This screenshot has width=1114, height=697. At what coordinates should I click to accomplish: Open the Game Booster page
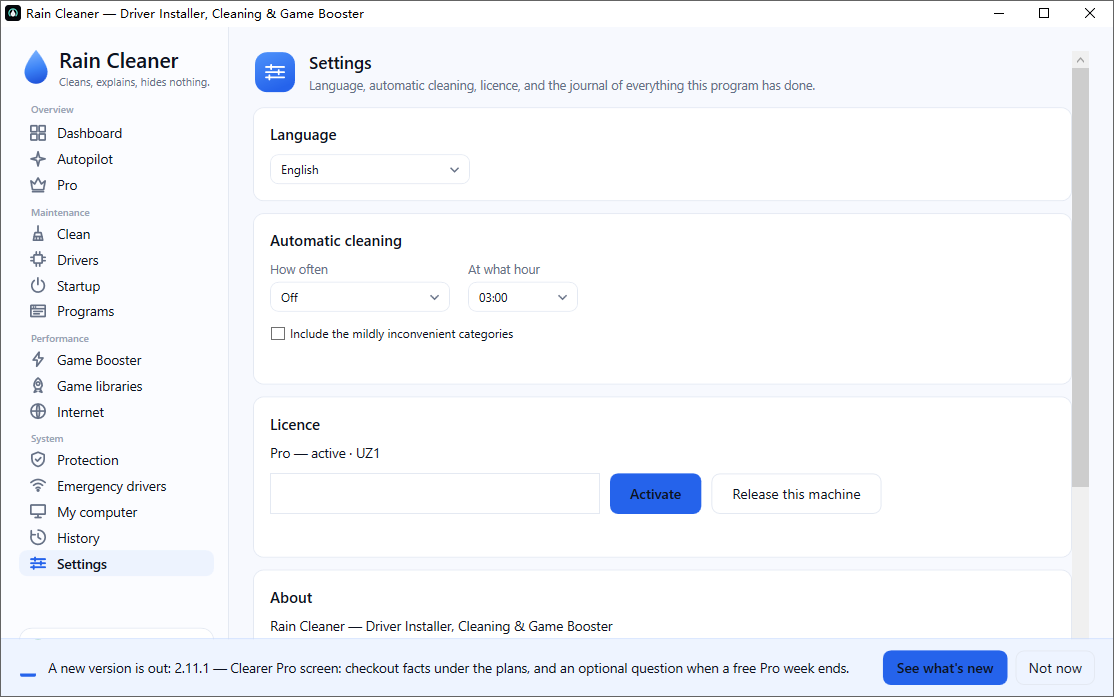[x=117, y=360]
